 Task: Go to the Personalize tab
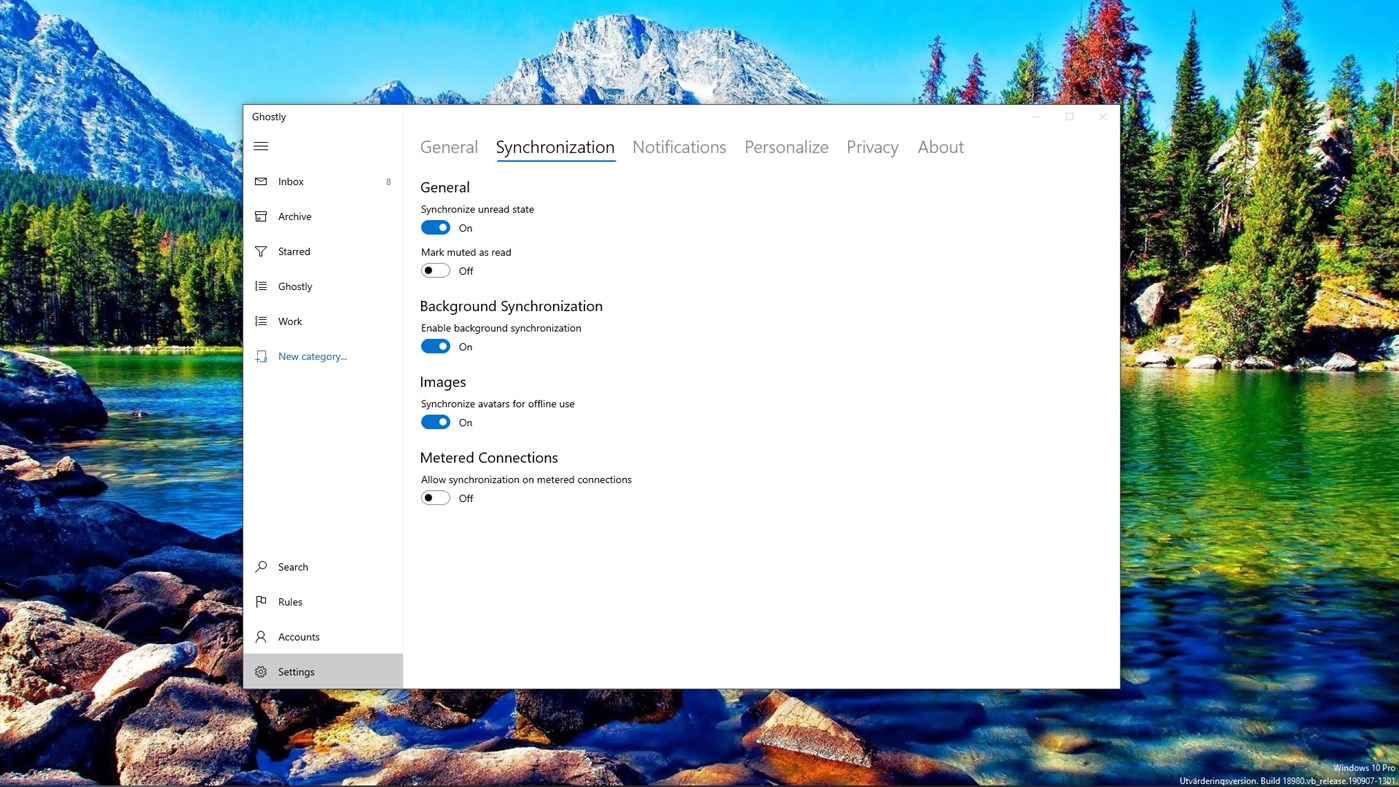click(x=786, y=147)
